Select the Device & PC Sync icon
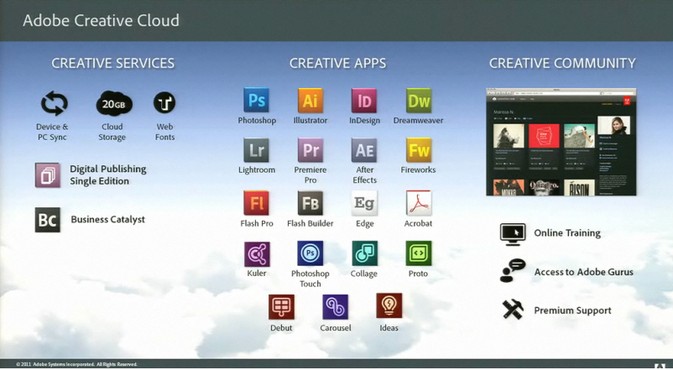This screenshot has width=673, height=370. click(54, 103)
